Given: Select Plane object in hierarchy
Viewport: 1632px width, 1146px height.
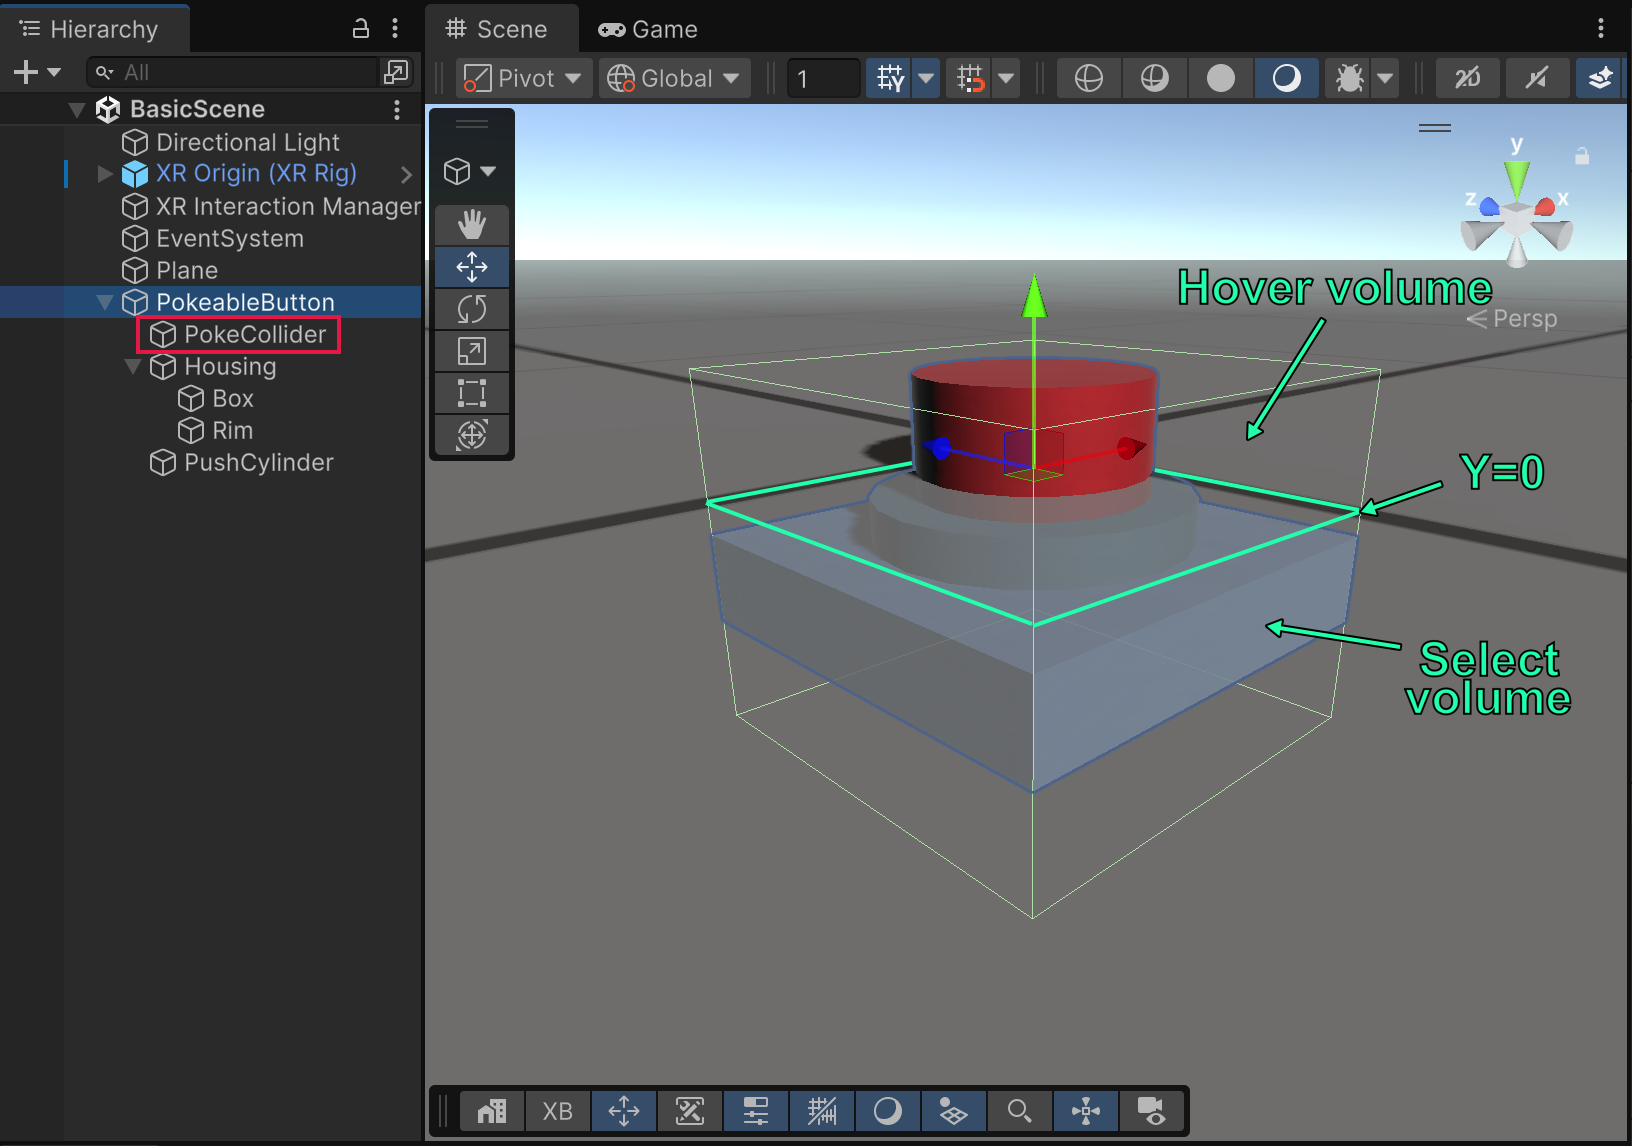Looking at the screenshot, I should [x=187, y=270].
